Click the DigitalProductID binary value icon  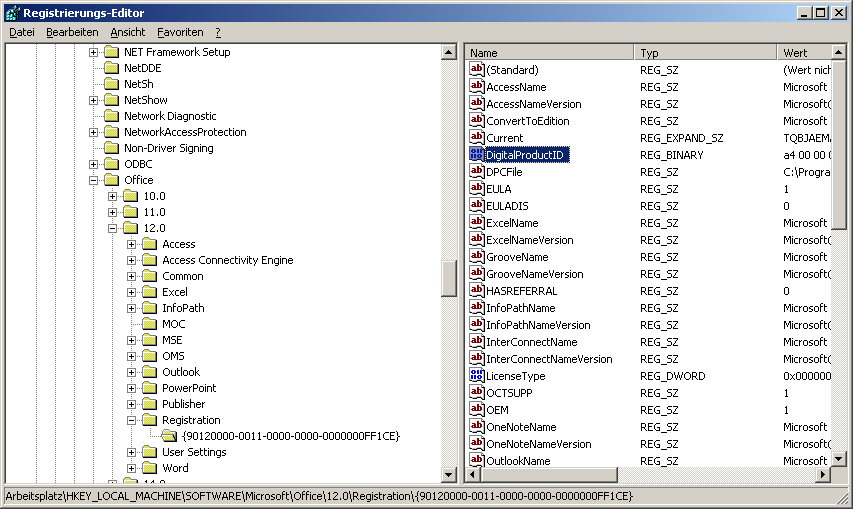pyautogui.click(x=476, y=154)
